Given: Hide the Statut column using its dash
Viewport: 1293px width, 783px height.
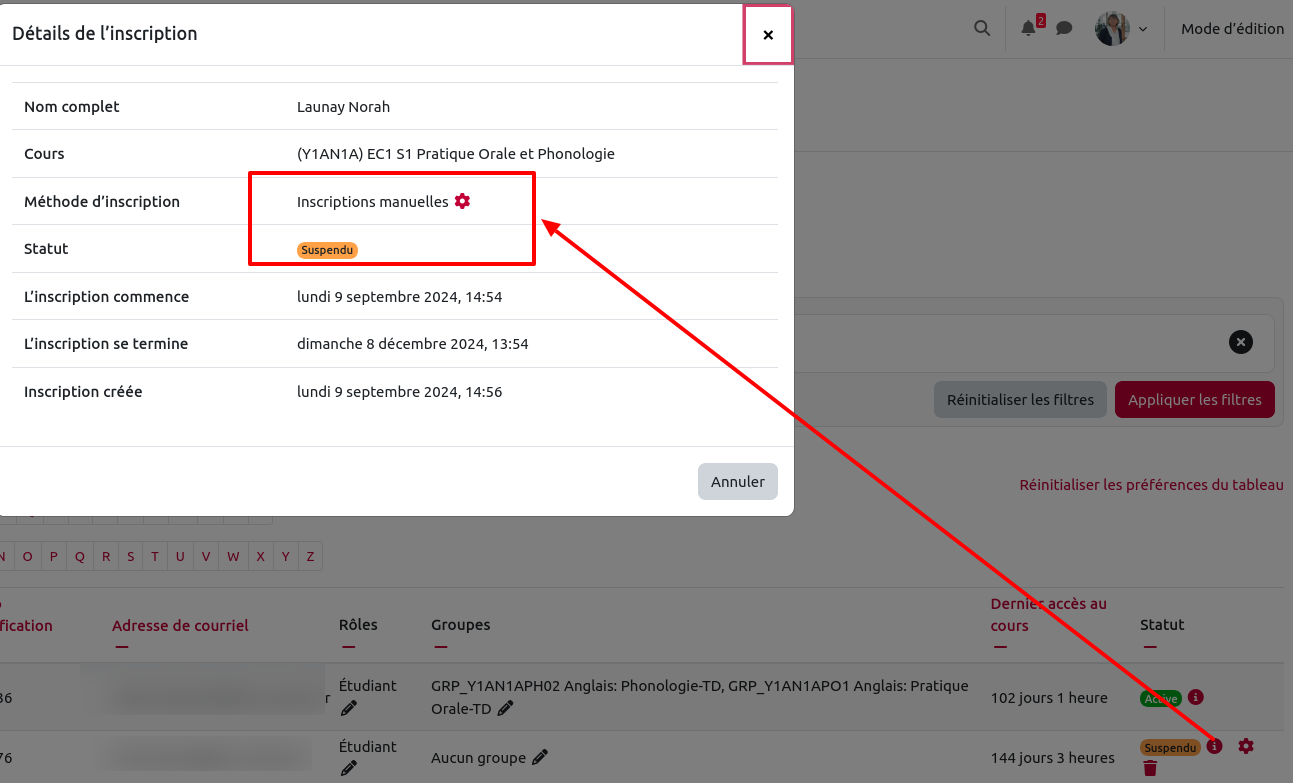Looking at the screenshot, I should [1149, 647].
